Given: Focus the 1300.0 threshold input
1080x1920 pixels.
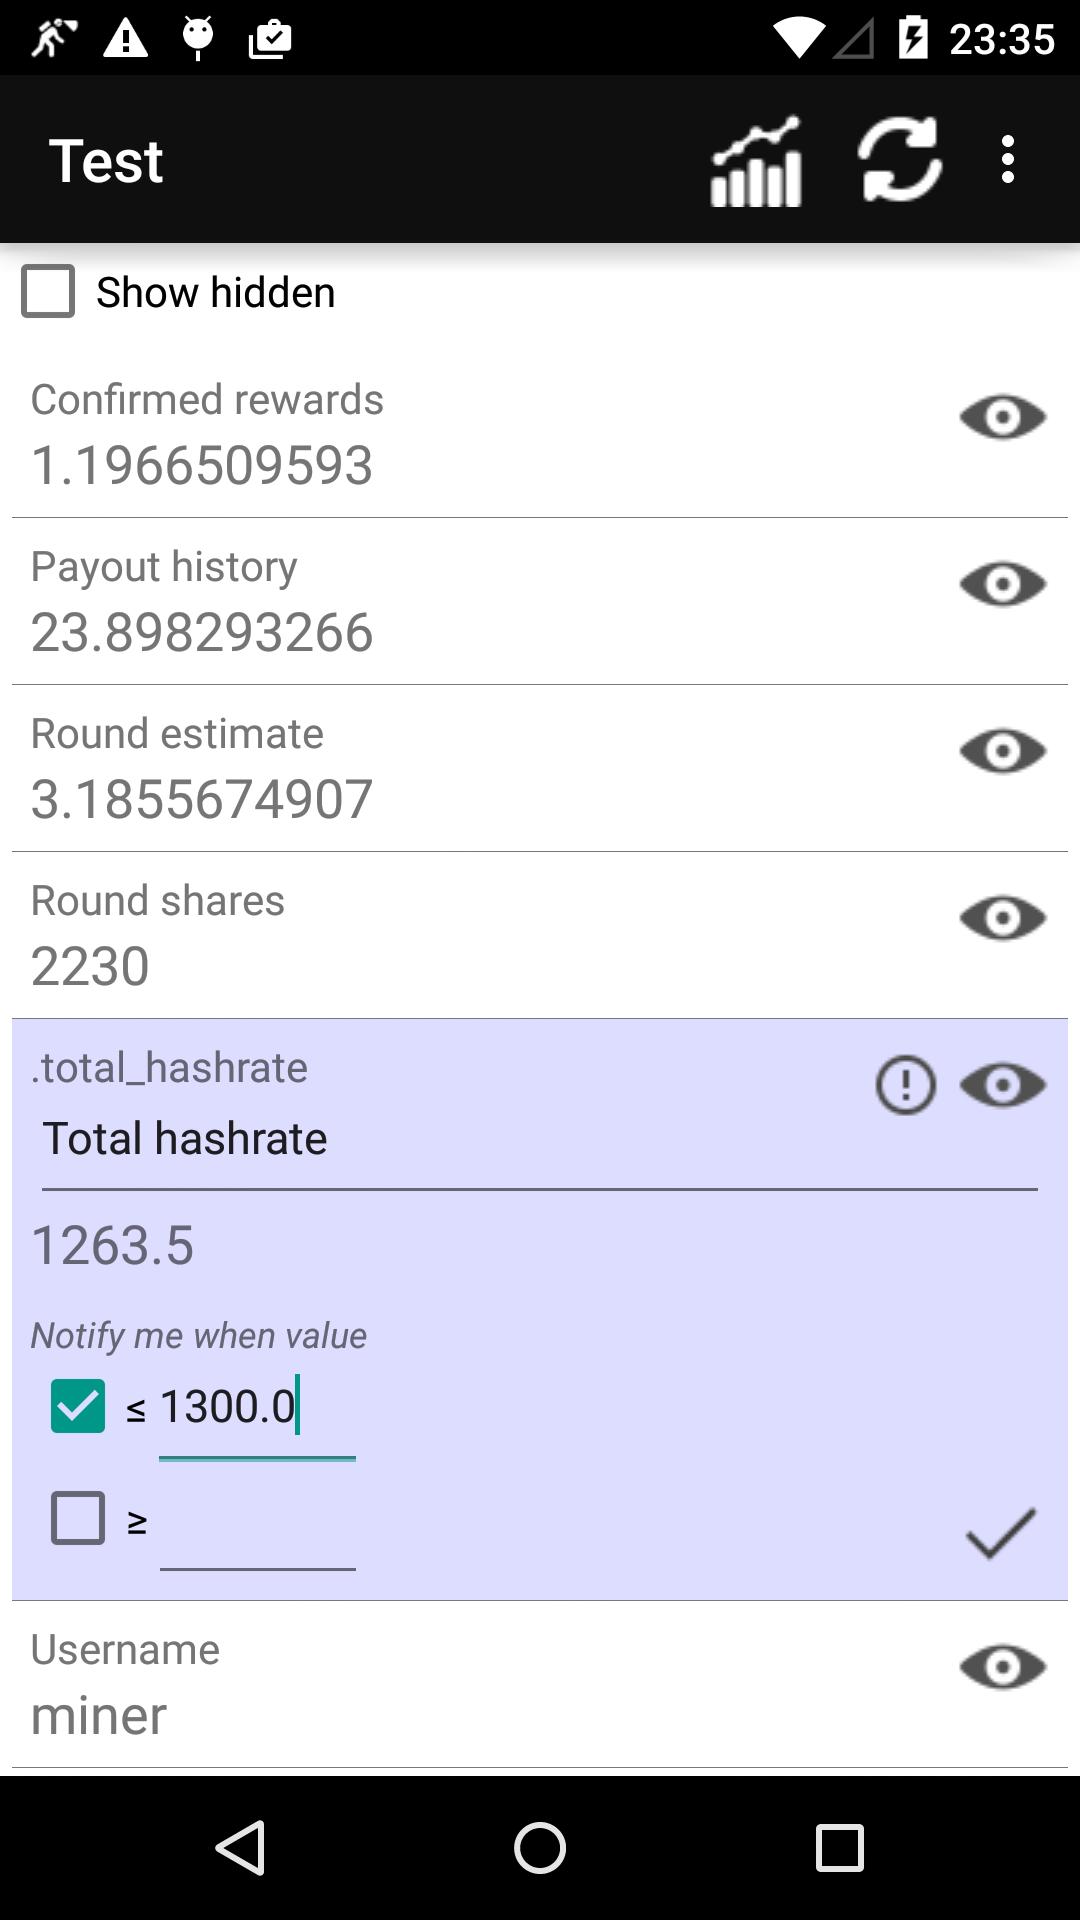Looking at the screenshot, I should [257, 1408].
